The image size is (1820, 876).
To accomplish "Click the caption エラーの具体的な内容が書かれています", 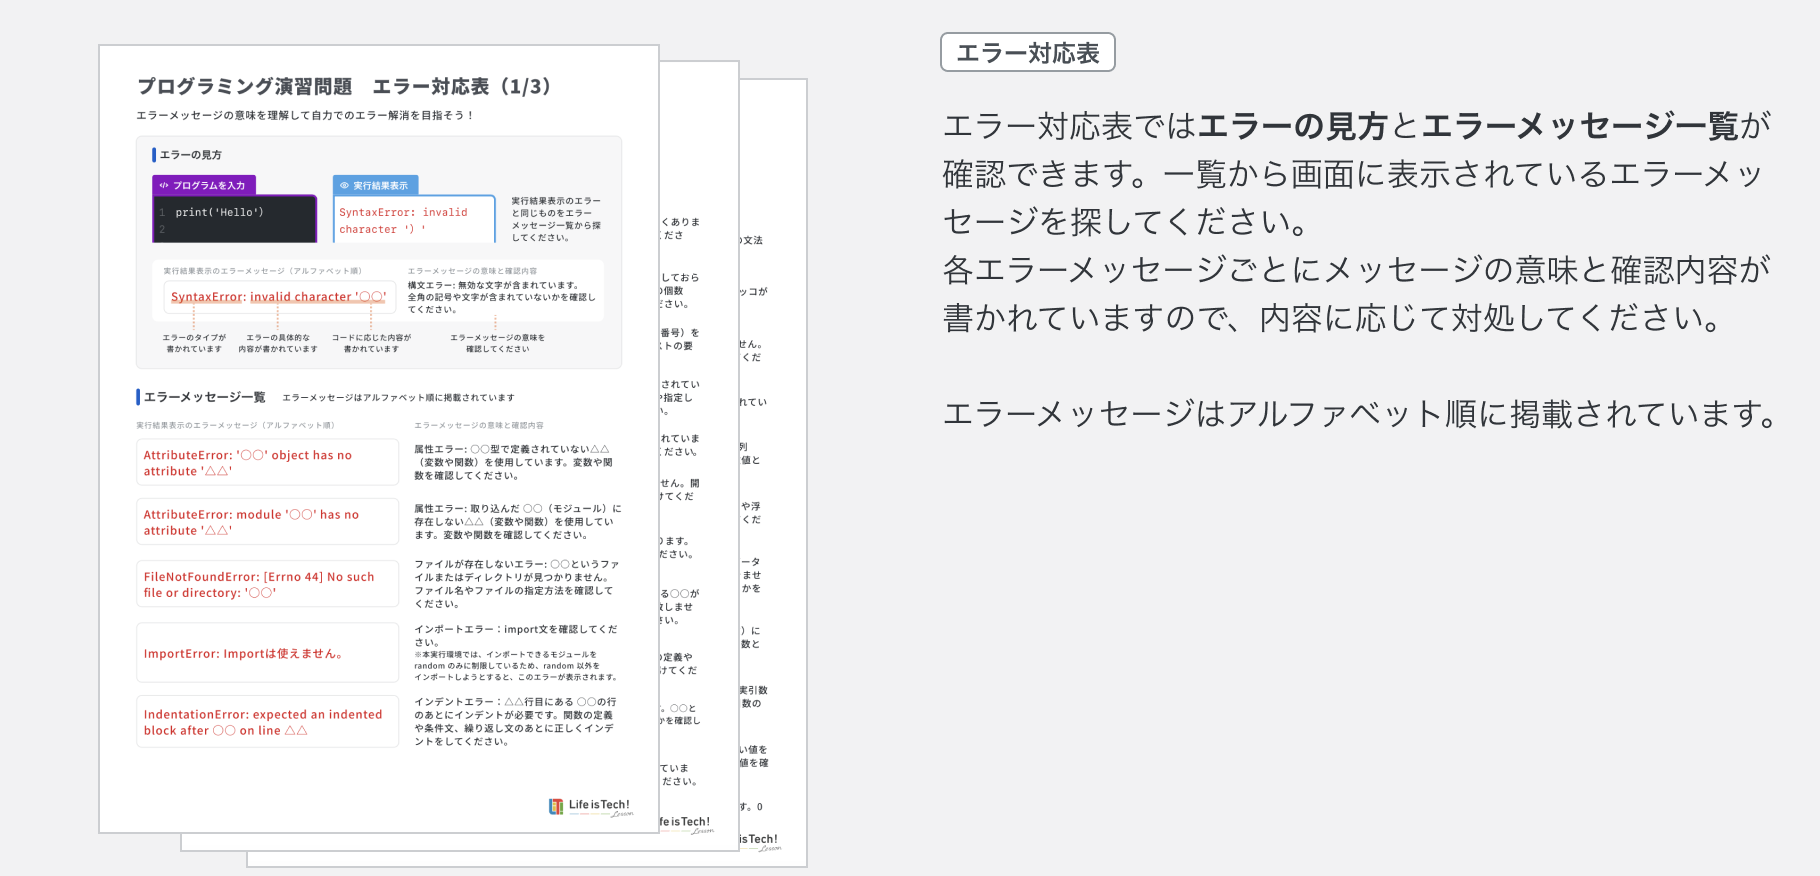I will click(x=278, y=343).
